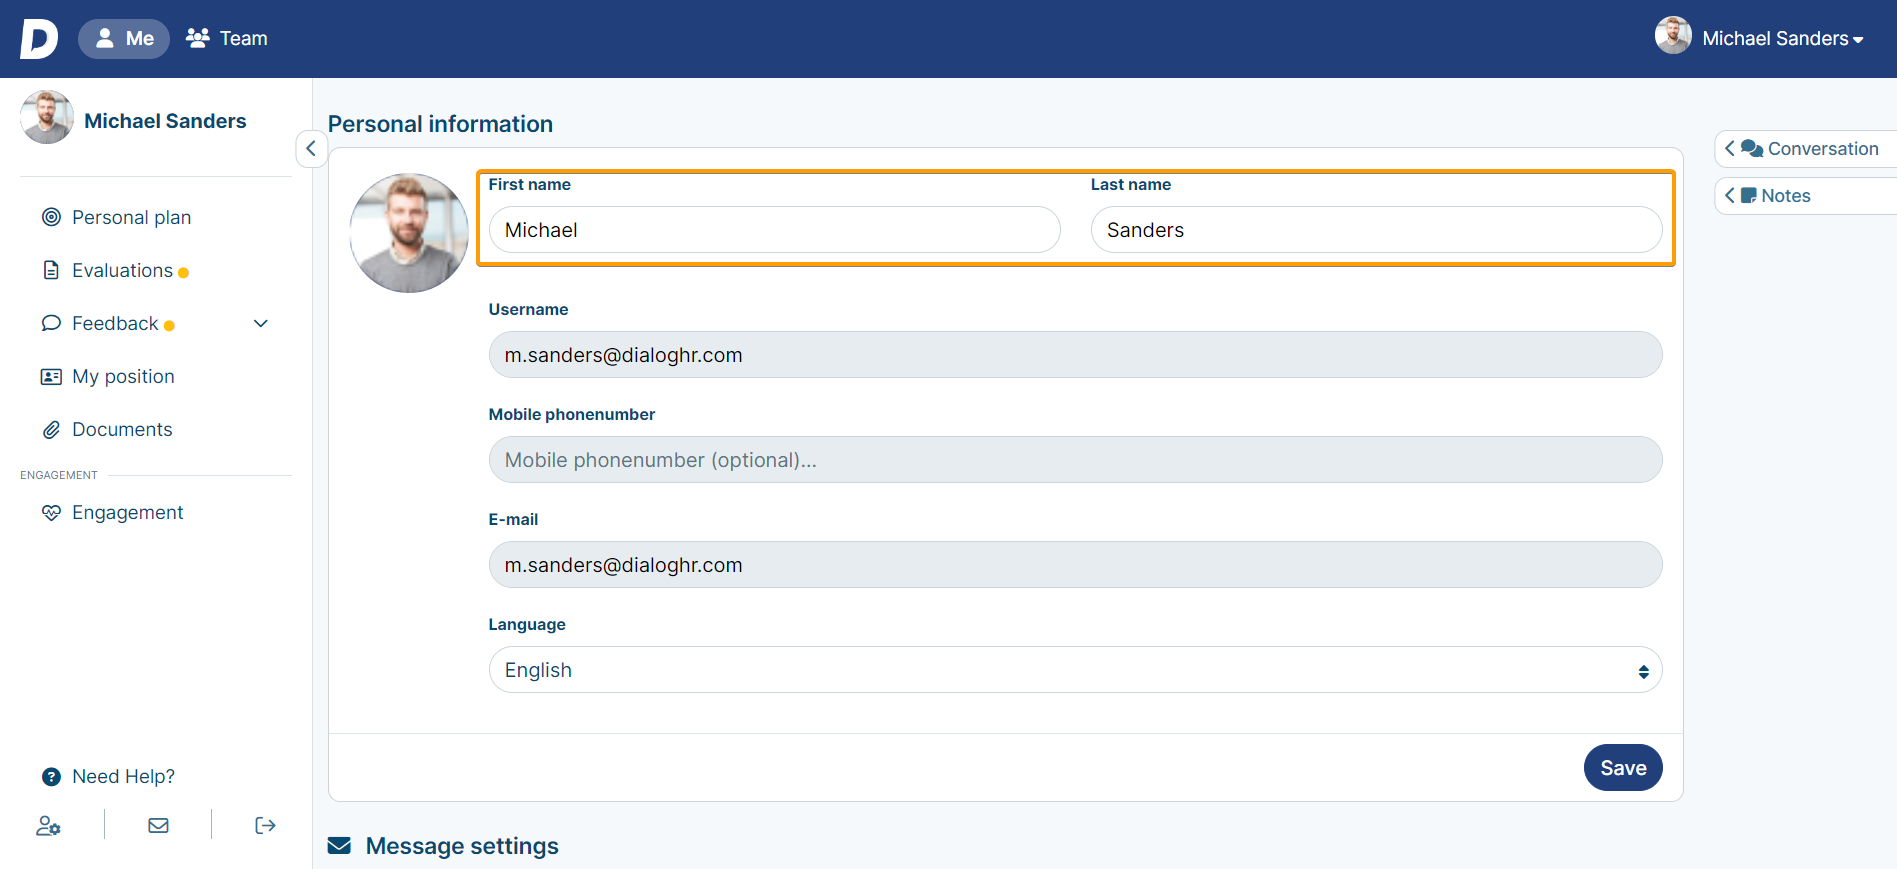
Task: Open Feedback menu item
Action: [x=115, y=323]
